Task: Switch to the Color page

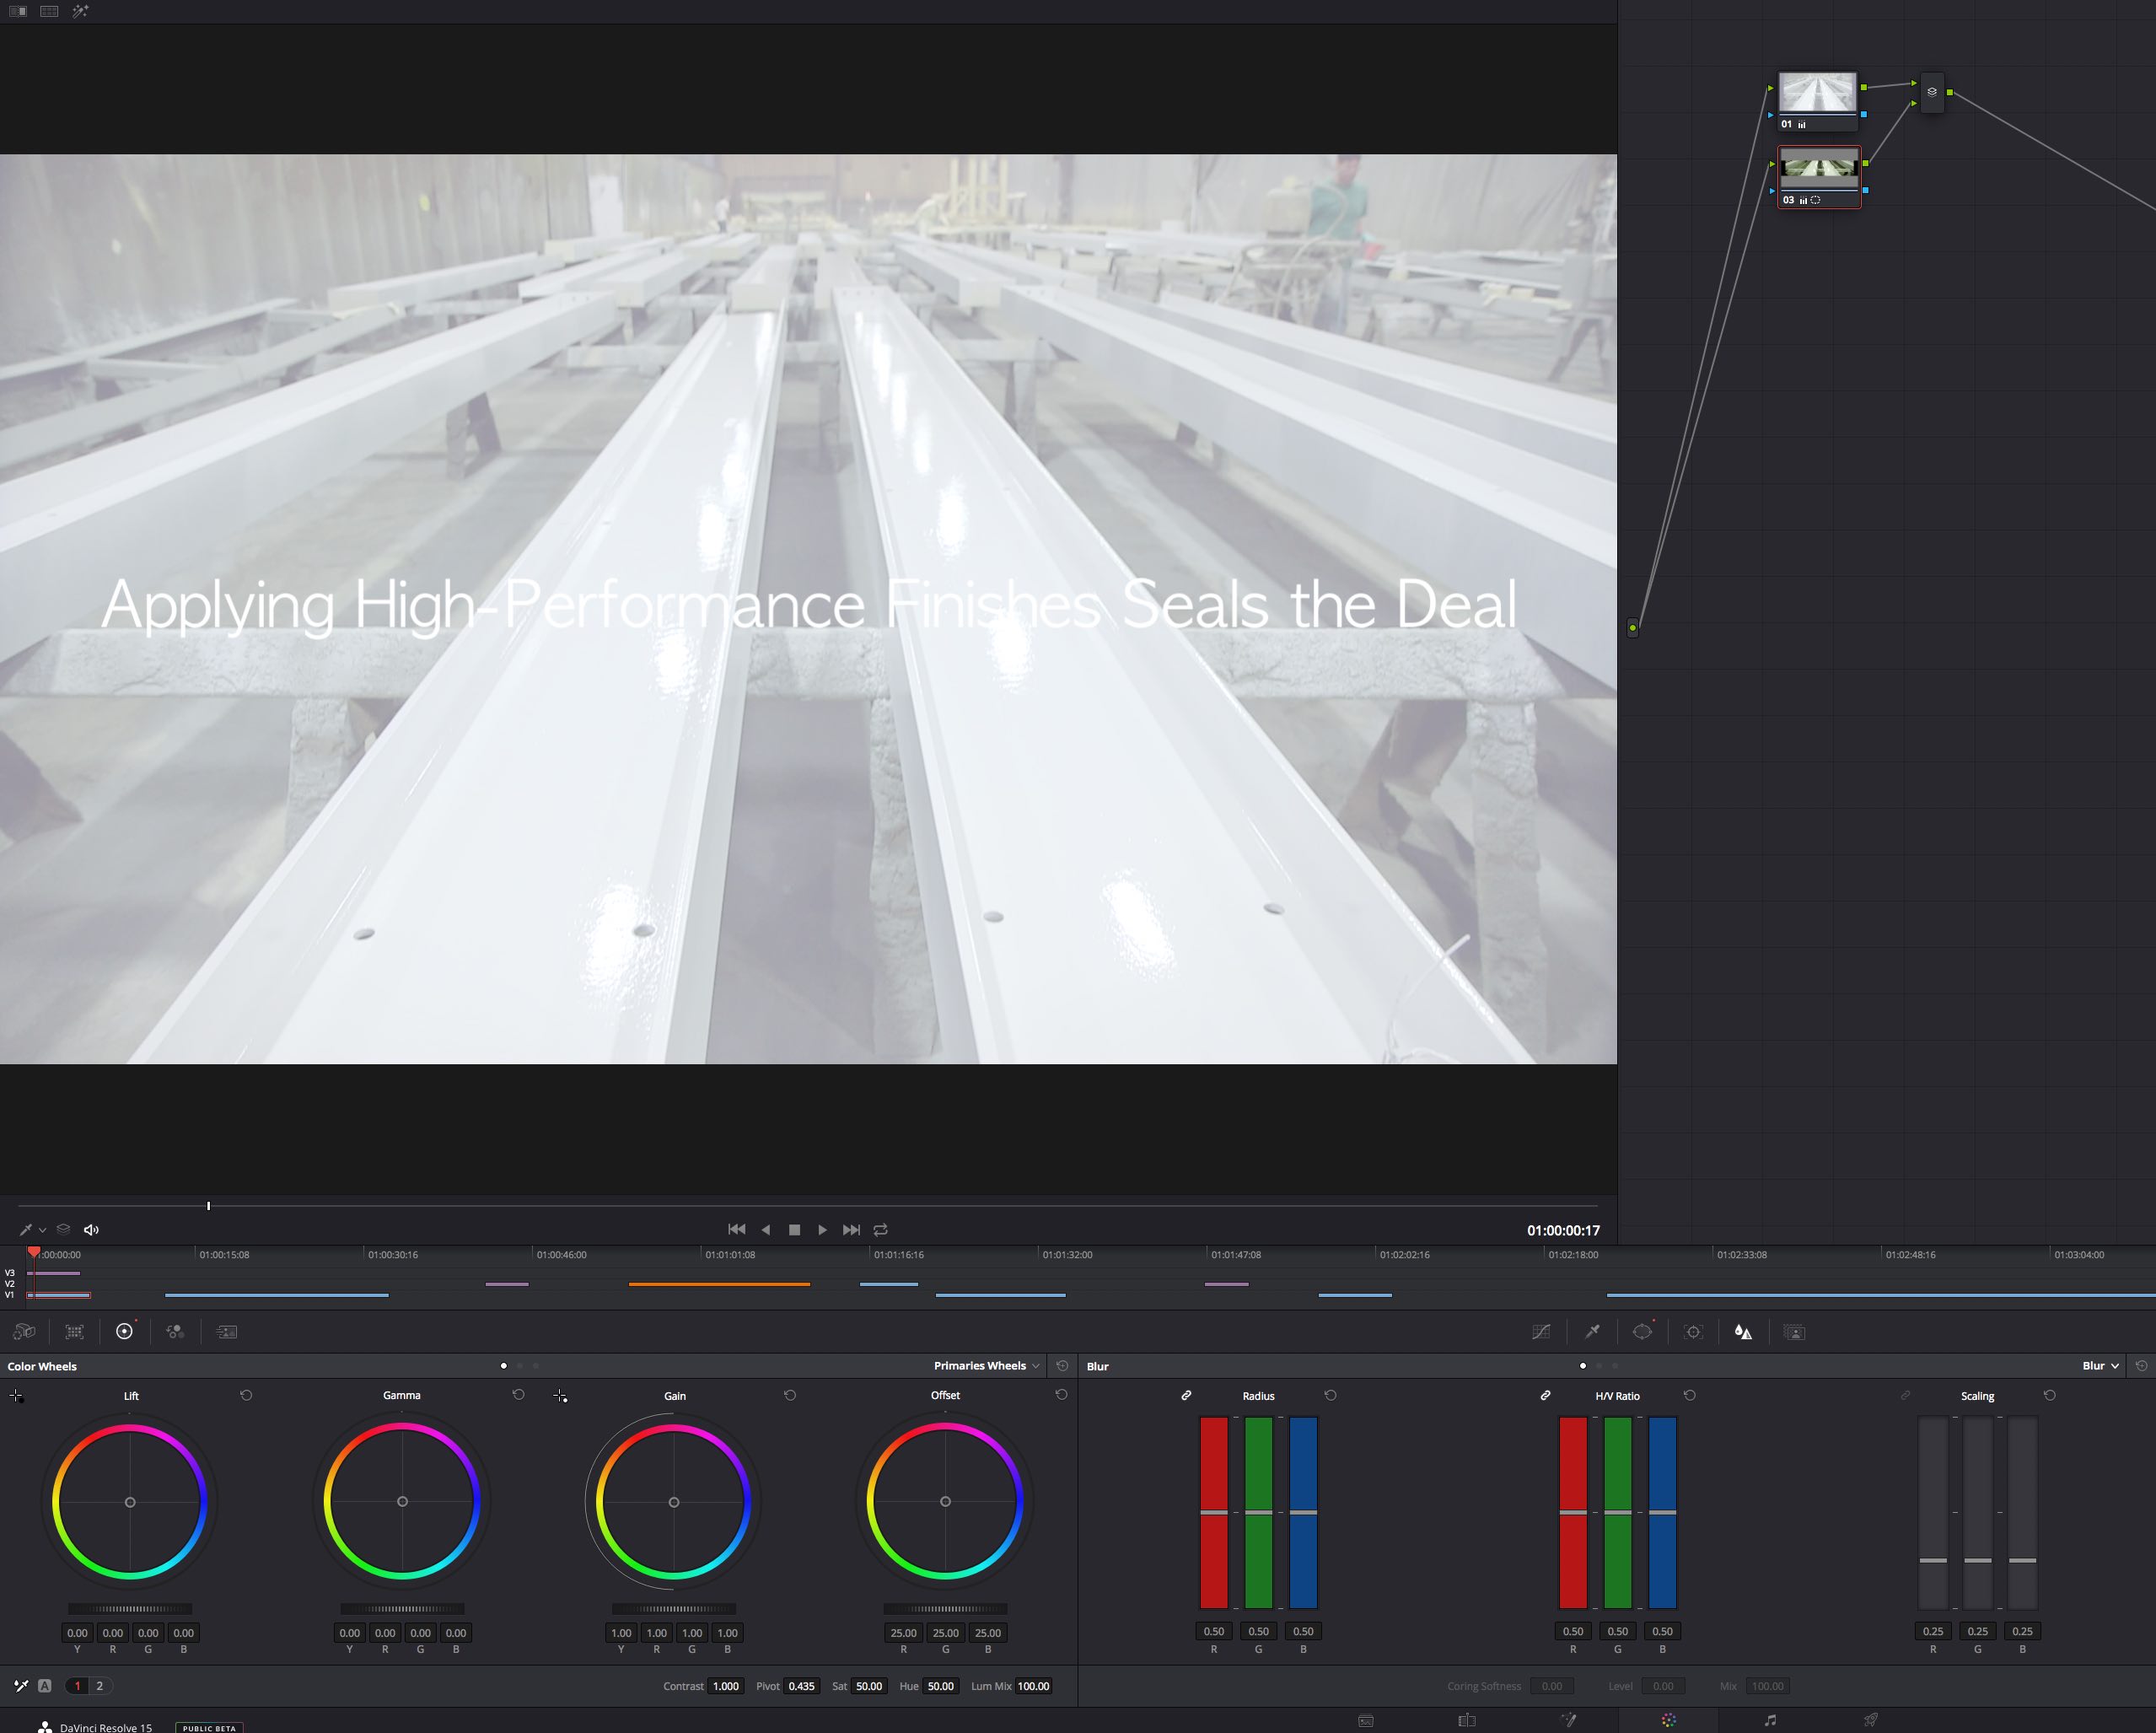Action: click(x=1669, y=1721)
